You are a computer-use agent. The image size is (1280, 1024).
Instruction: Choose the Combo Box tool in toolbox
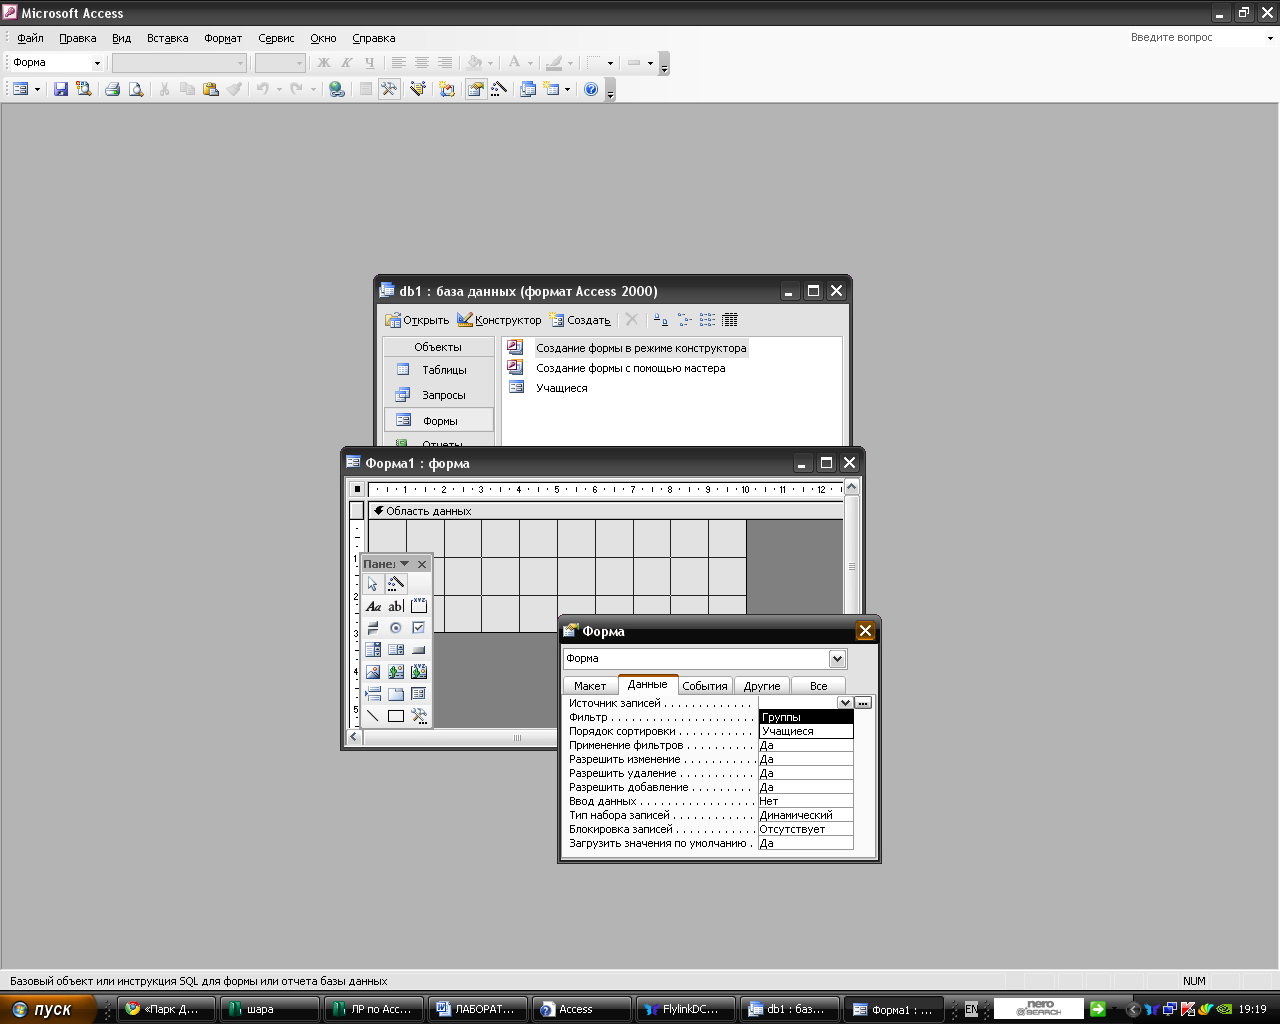[373, 650]
